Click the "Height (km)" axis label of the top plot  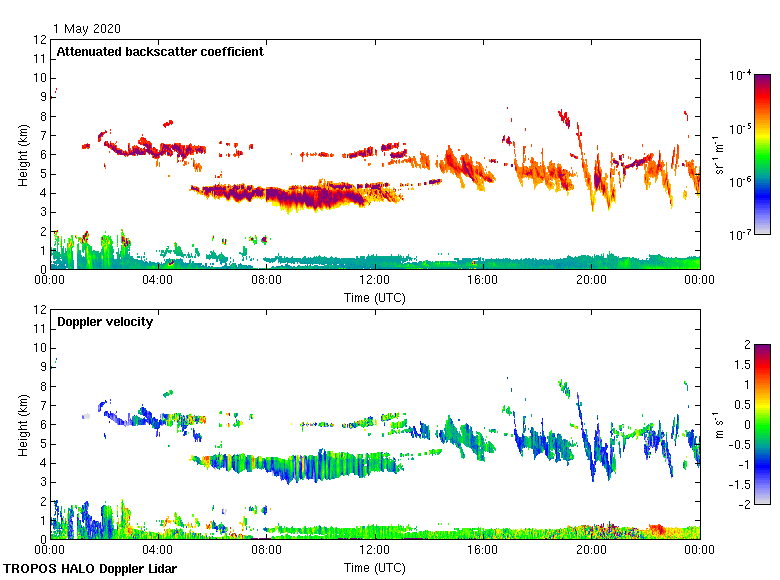[22, 154]
